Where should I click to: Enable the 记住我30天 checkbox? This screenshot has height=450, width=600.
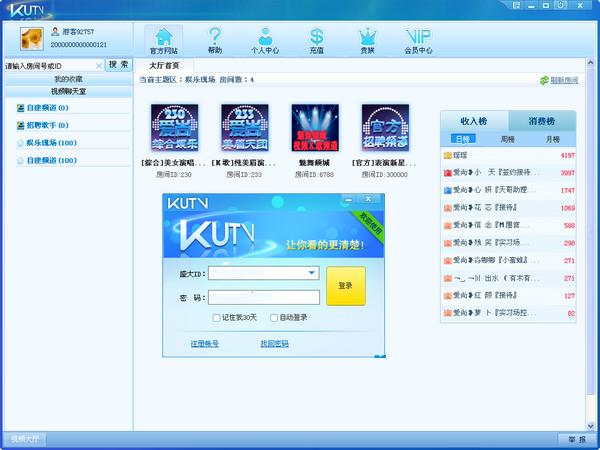click(x=216, y=318)
